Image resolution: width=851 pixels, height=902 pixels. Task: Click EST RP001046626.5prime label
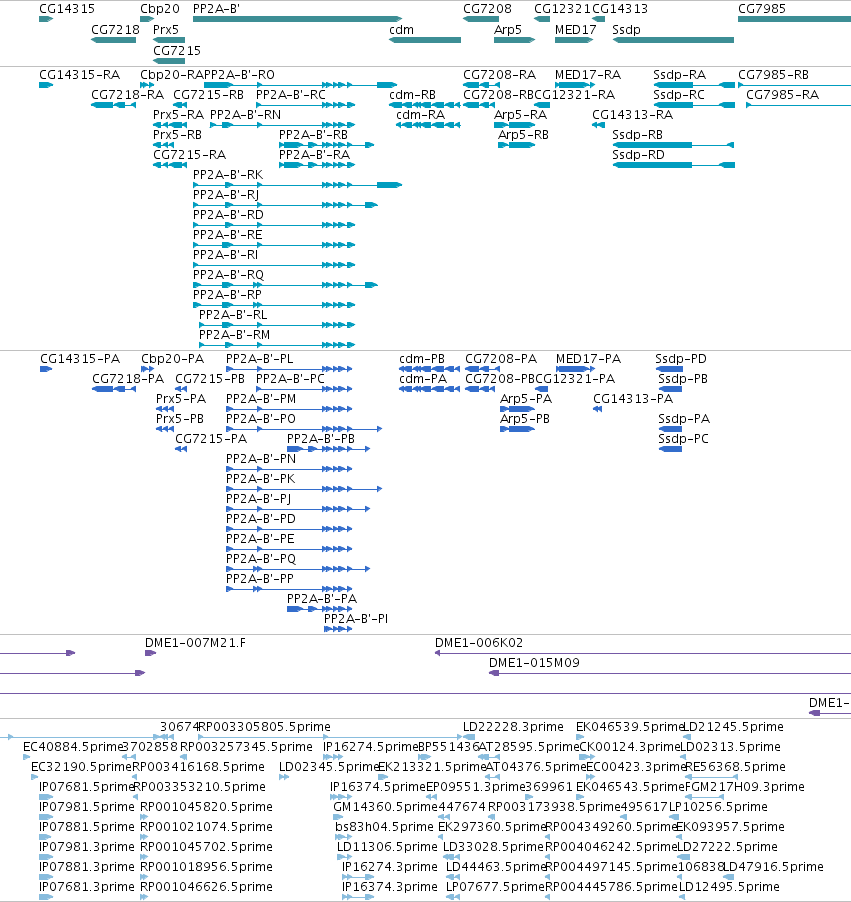click(x=207, y=886)
